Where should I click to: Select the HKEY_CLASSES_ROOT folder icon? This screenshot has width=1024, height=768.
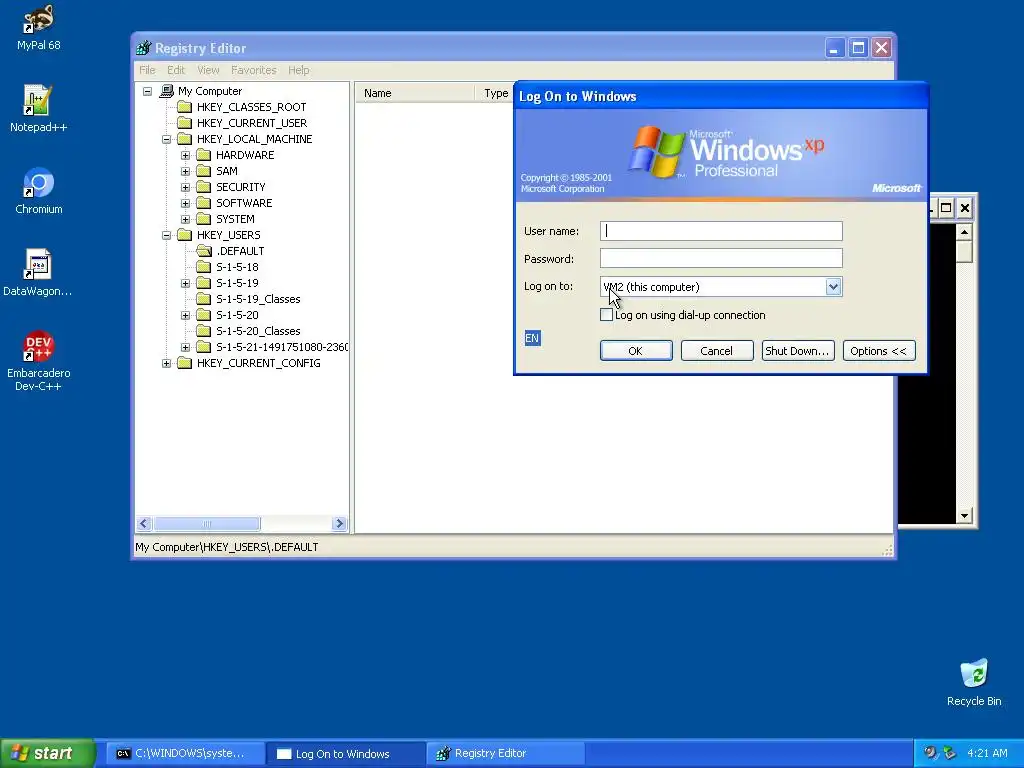185,106
